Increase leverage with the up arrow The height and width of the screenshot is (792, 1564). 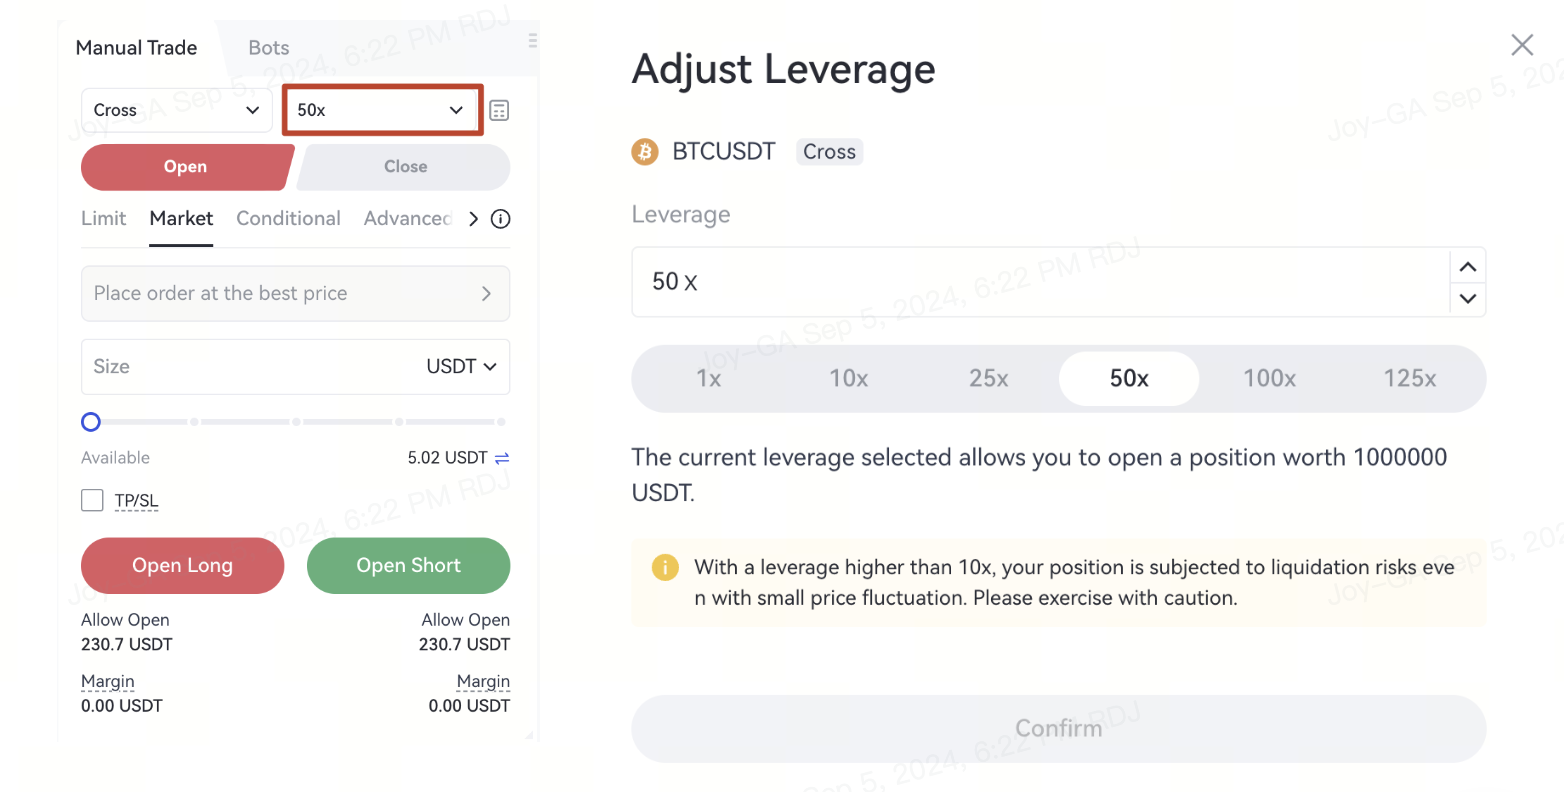tap(1468, 266)
